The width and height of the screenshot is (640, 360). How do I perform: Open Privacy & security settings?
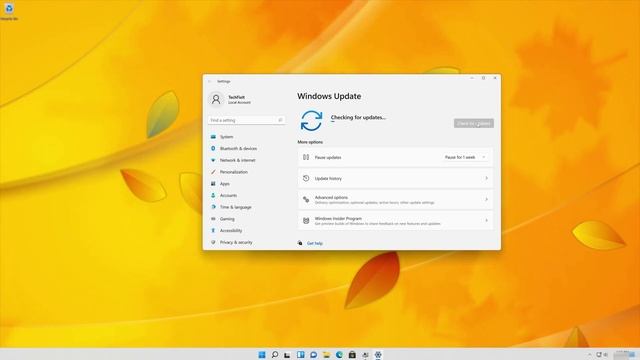[x=236, y=242]
